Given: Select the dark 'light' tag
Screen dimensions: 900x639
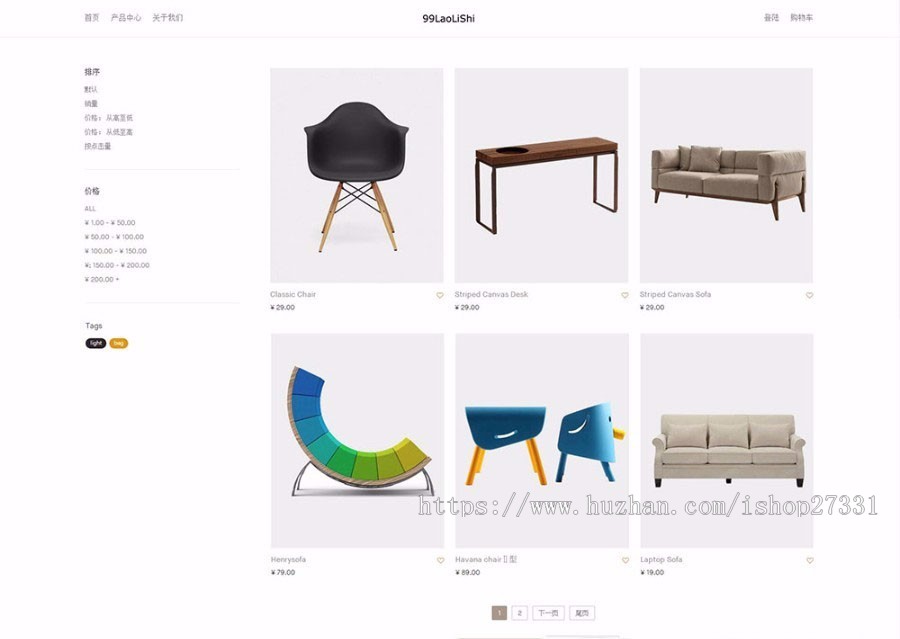Looking at the screenshot, I should 96,343.
